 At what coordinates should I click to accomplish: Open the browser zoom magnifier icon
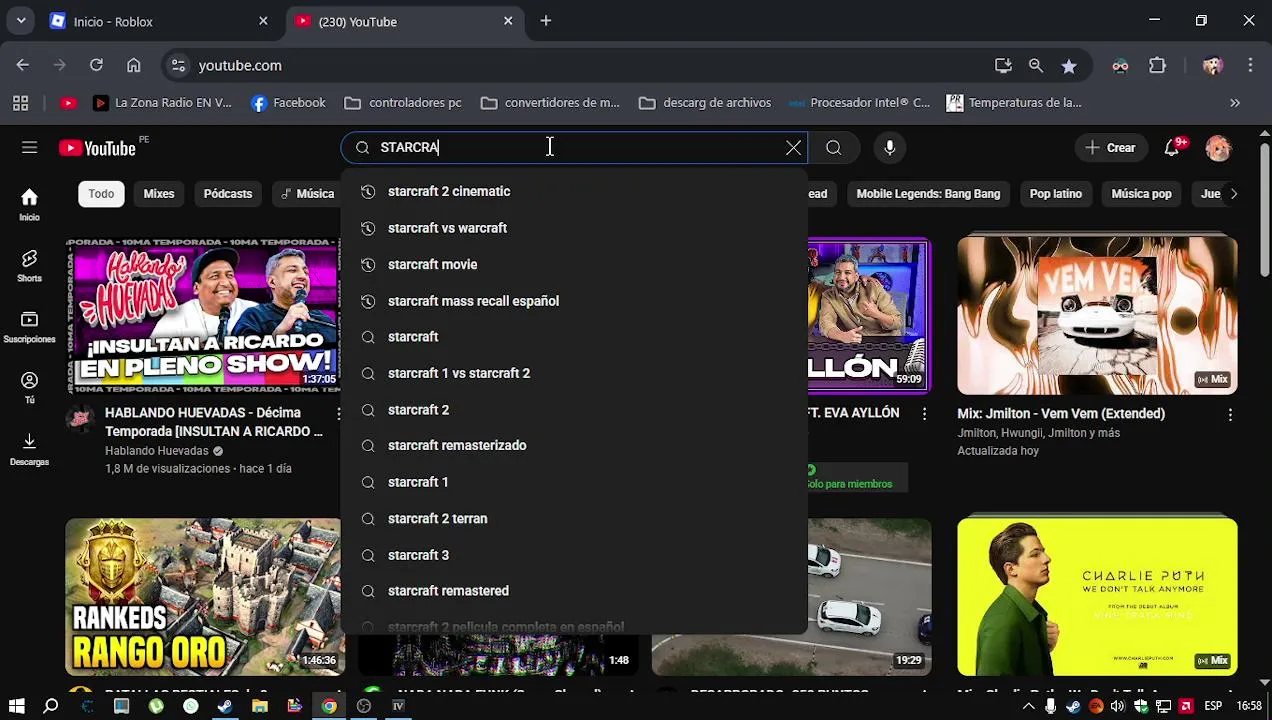click(x=1036, y=65)
